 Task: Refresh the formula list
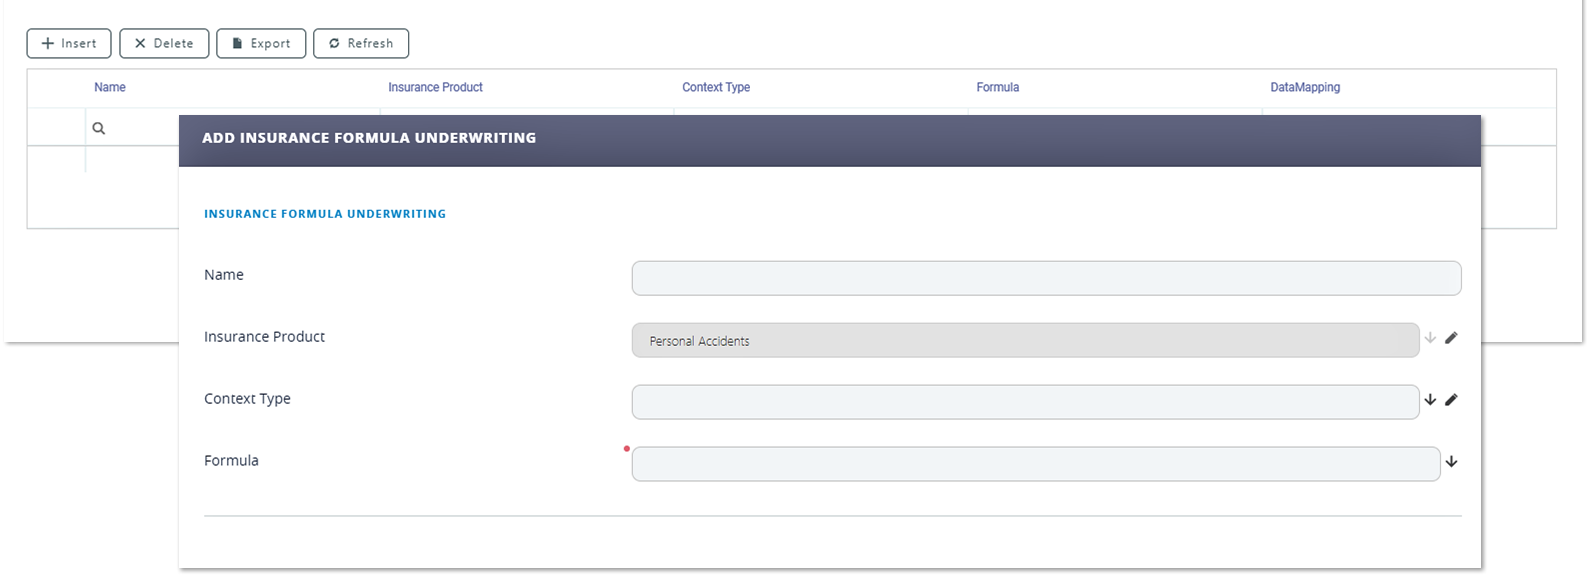(x=361, y=44)
